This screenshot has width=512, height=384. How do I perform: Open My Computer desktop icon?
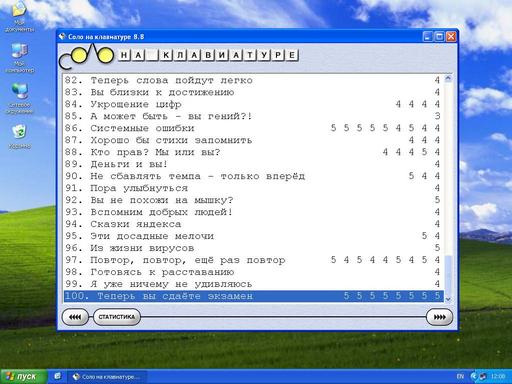coord(19,58)
